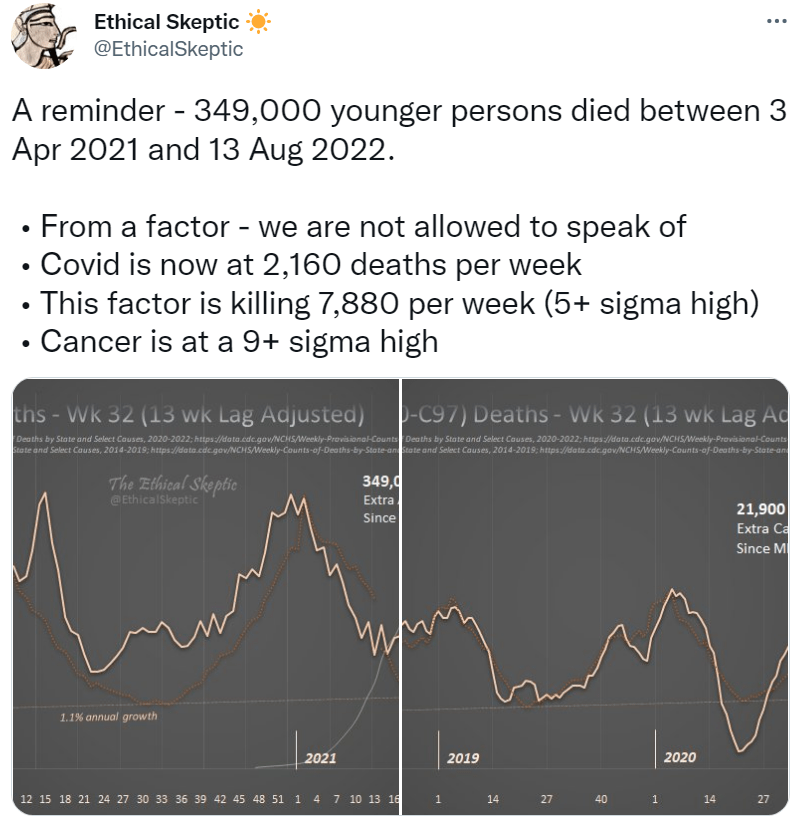Viewport: 804px width, 838px height.
Task: Click the sun emoji beside the display name
Action: (260, 22)
